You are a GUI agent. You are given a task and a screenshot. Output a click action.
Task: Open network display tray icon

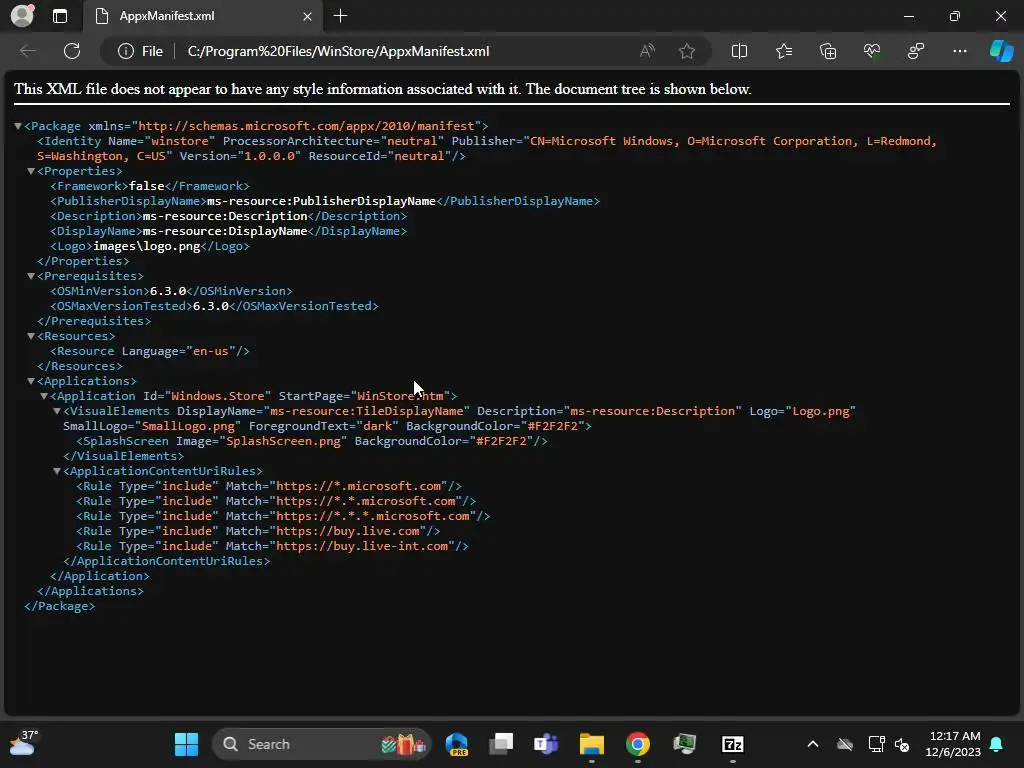pyautogui.click(x=876, y=744)
